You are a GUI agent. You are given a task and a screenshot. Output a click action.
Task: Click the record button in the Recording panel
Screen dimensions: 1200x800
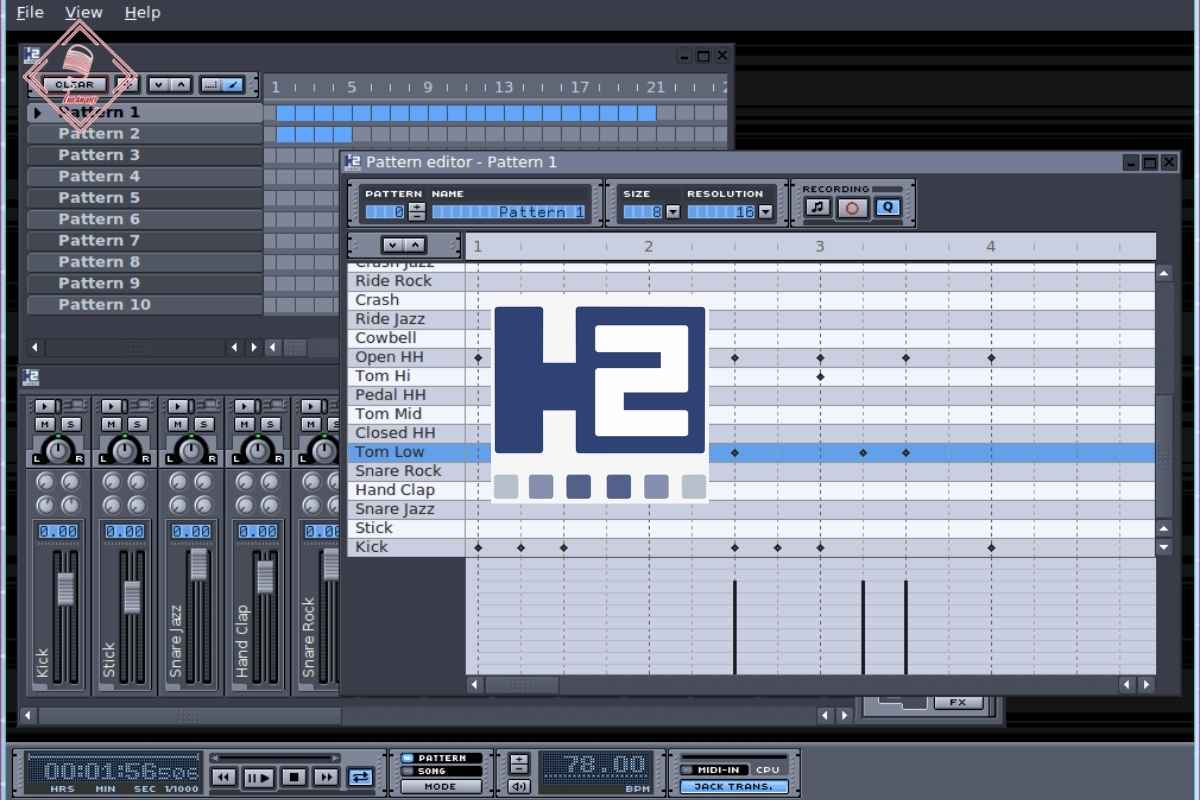[852, 208]
